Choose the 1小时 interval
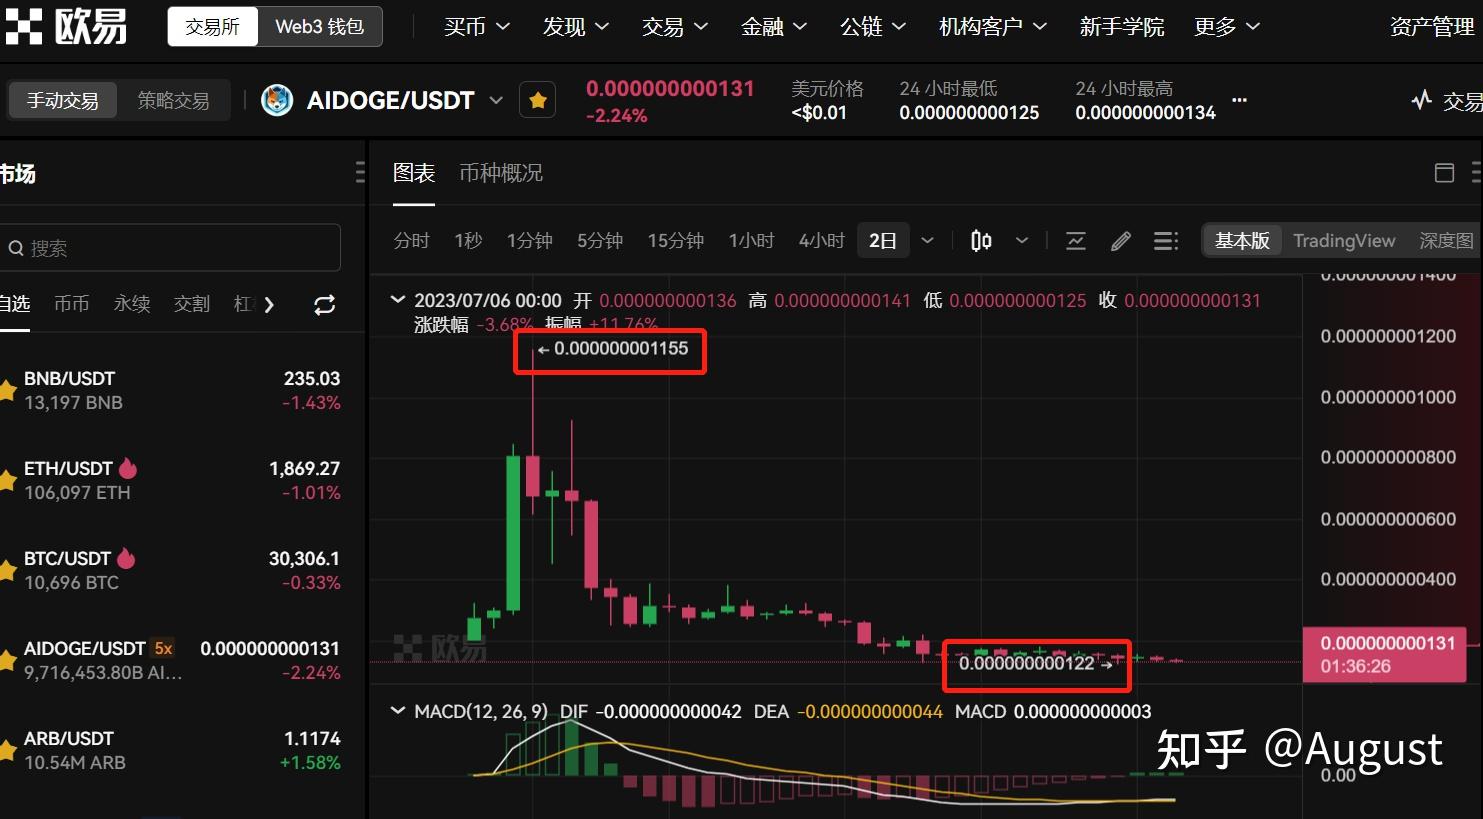This screenshot has width=1483, height=819. [x=752, y=241]
